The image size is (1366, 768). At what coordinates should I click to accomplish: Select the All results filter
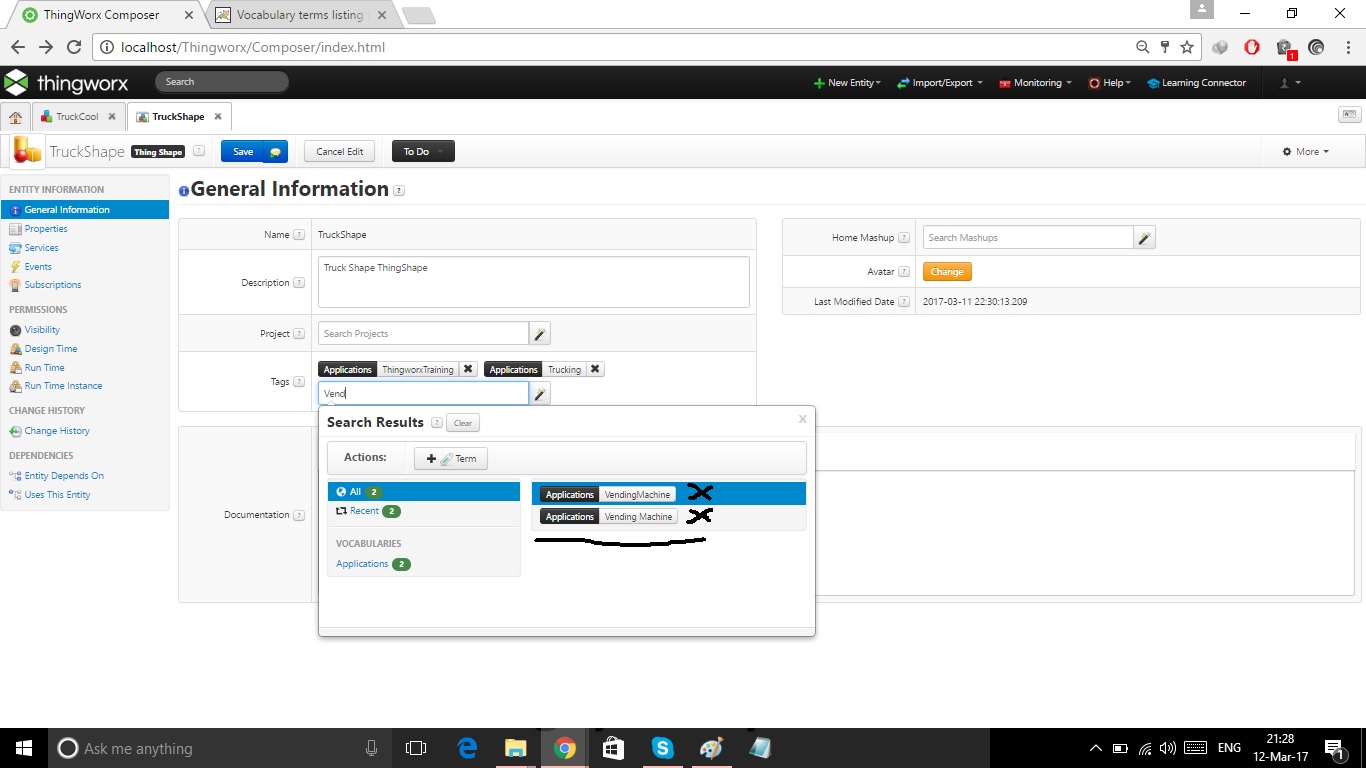pos(424,492)
